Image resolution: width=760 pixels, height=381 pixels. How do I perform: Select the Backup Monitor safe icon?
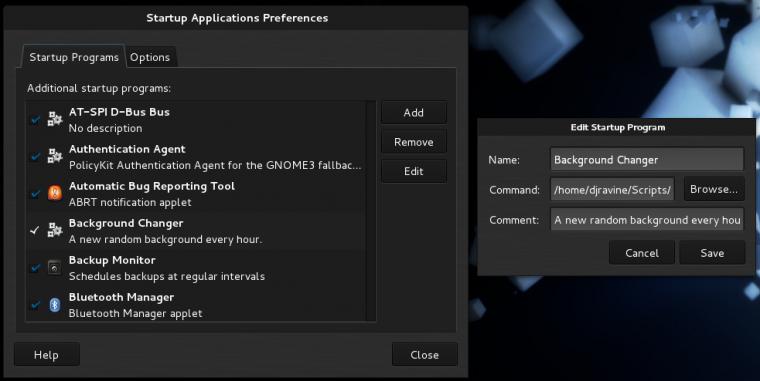pyautogui.click(x=54, y=267)
